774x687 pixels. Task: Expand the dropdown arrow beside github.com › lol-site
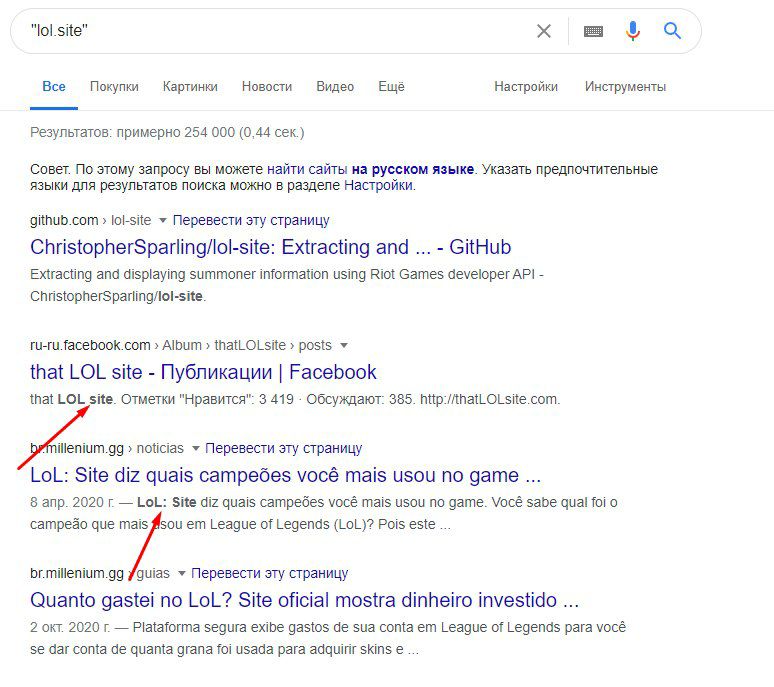(x=162, y=220)
